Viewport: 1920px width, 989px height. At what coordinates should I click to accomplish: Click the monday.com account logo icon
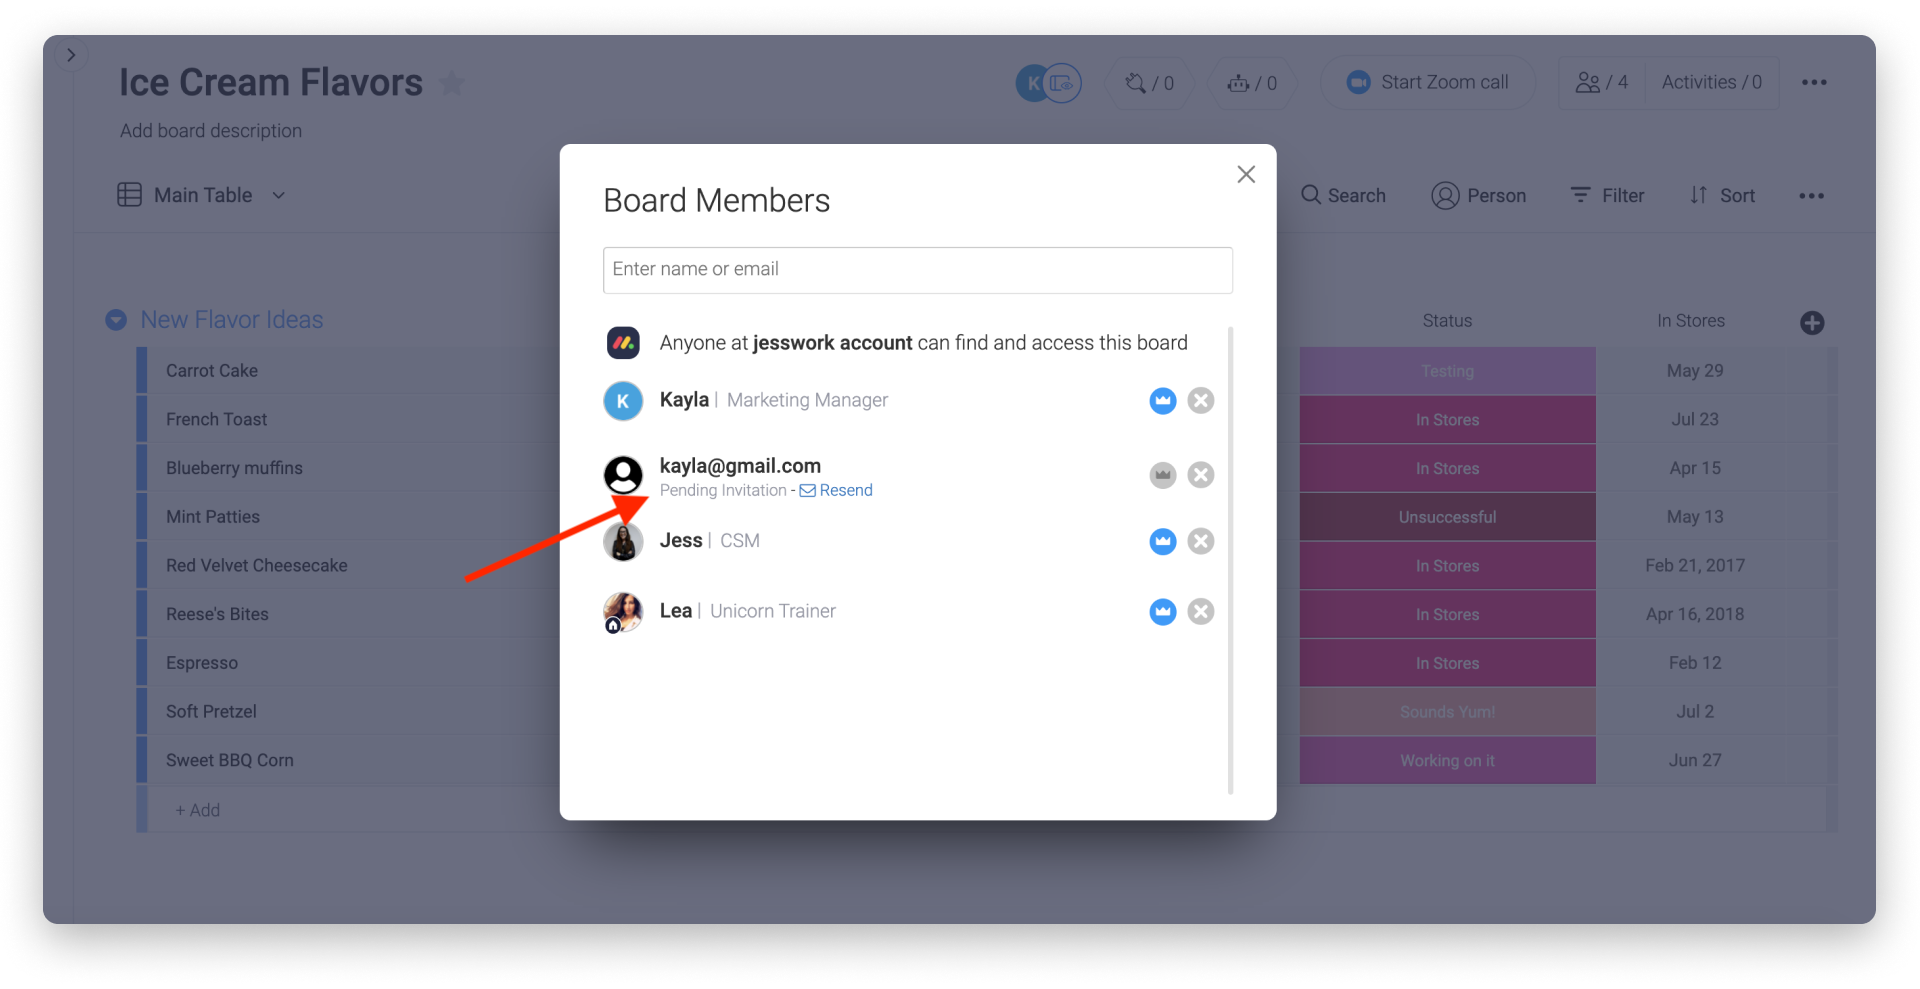[x=623, y=343]
